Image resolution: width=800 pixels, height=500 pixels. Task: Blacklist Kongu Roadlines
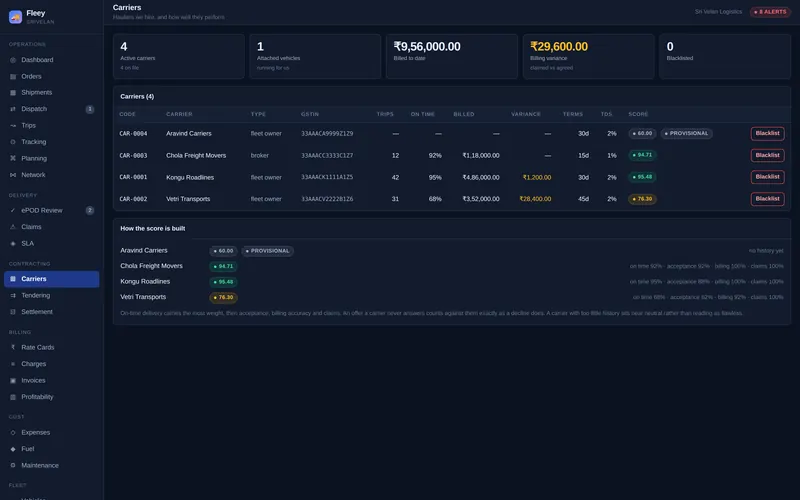tap(767, 177)
